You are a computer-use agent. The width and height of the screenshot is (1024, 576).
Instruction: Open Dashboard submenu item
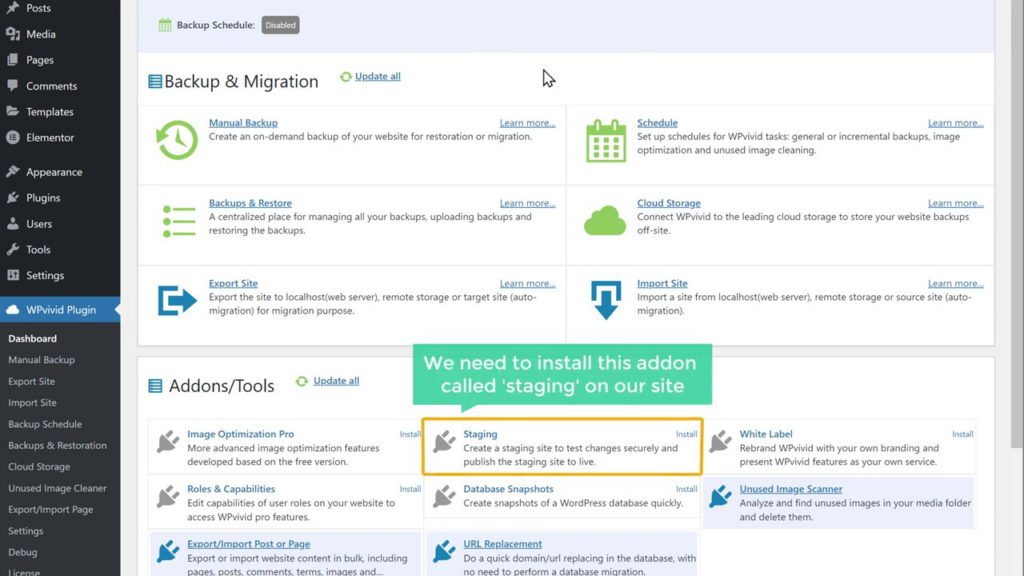pos(33,338)
